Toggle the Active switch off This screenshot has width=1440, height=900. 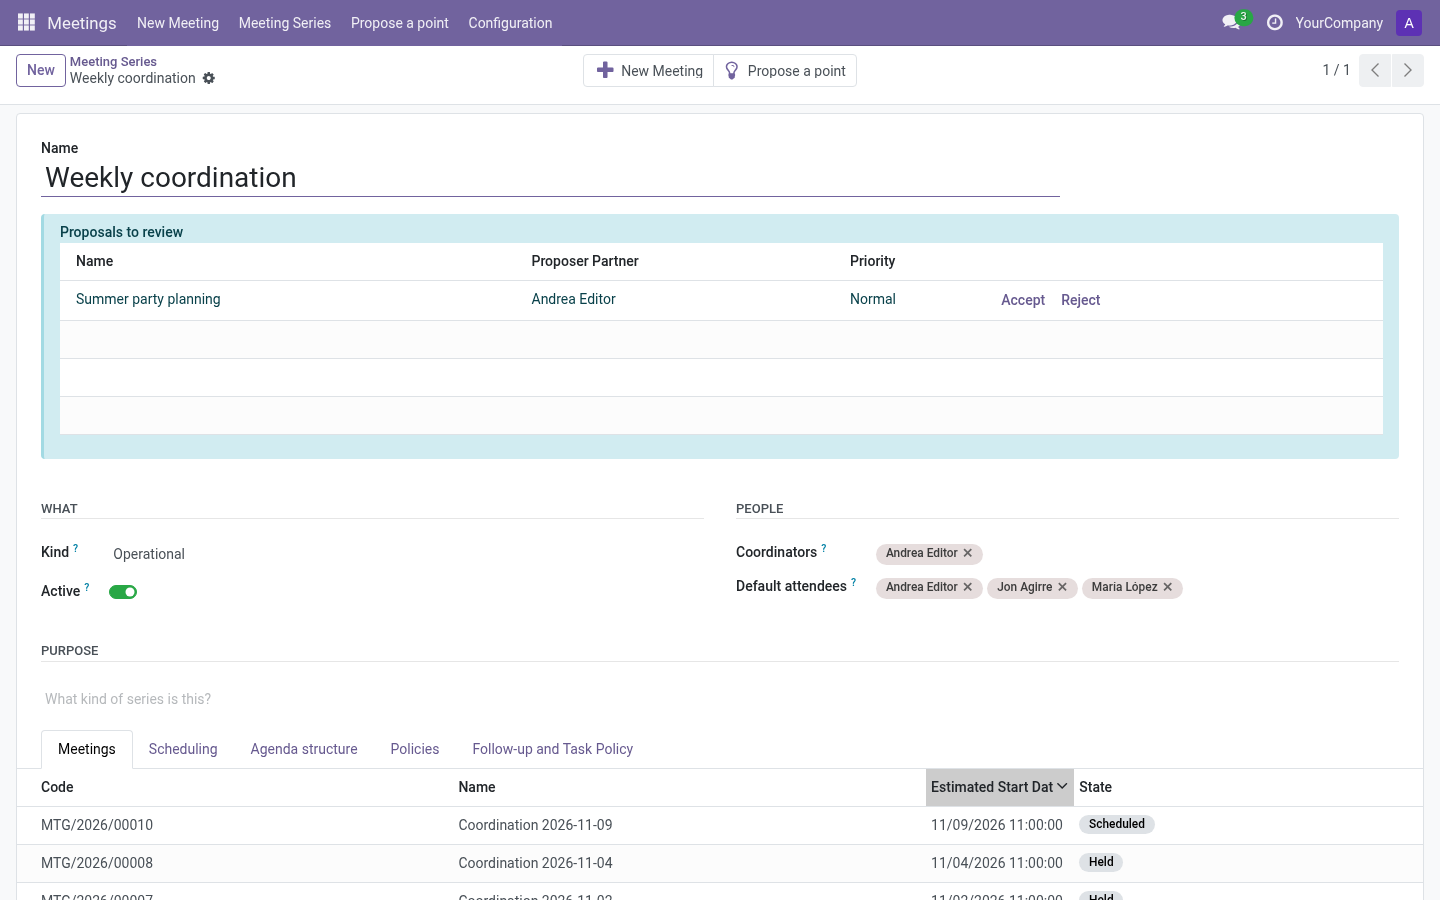pyautogui.click(x=123, y=592)
